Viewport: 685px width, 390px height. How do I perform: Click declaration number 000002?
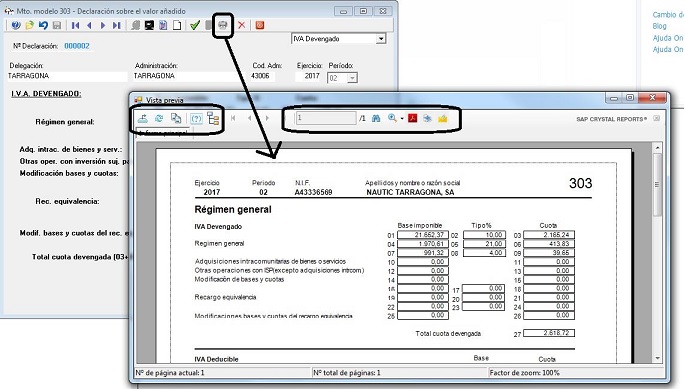(x=77, y=46)
